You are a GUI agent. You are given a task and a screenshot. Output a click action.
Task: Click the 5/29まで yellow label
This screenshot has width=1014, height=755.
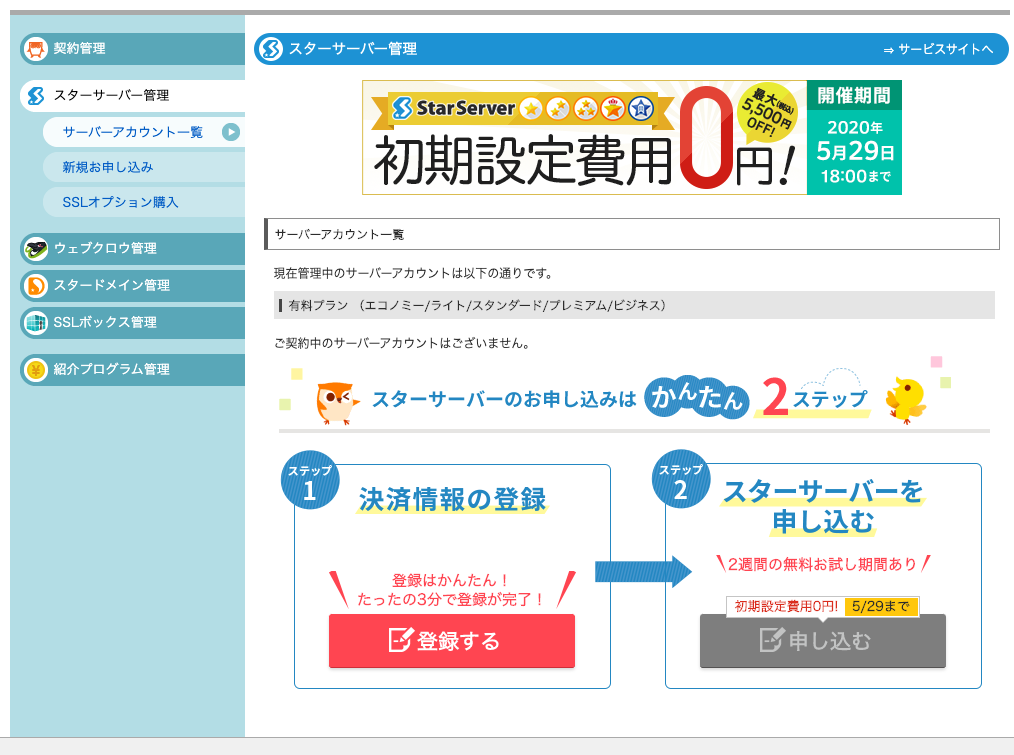[880, 606]
